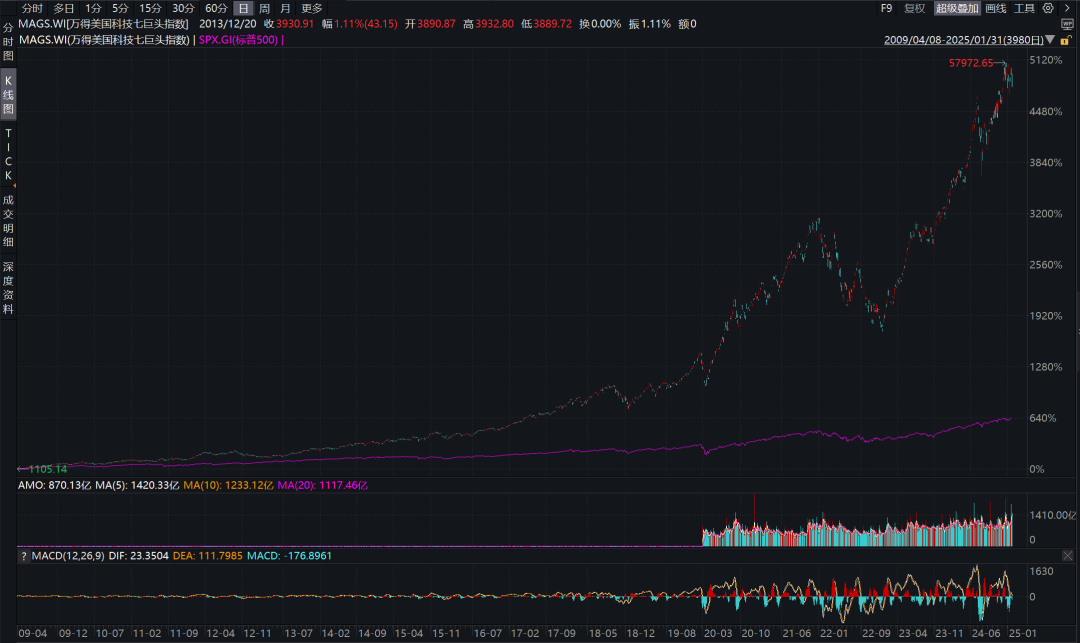Select the 多日 multi-day period
Viewport: 1080px width, 643px height.
tap(63, 8)
